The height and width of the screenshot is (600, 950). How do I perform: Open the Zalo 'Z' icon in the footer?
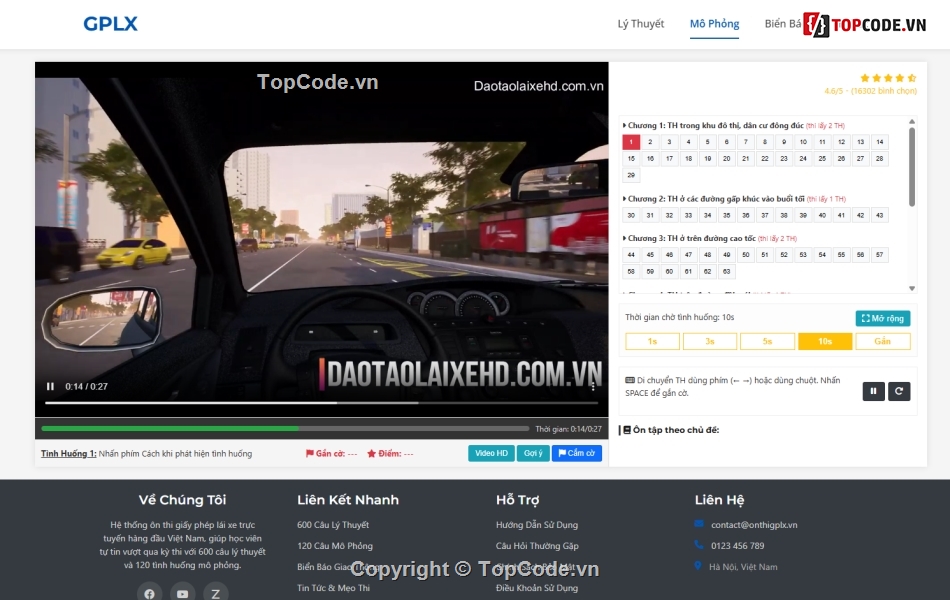pyautogui.click(x=216, y=593)
